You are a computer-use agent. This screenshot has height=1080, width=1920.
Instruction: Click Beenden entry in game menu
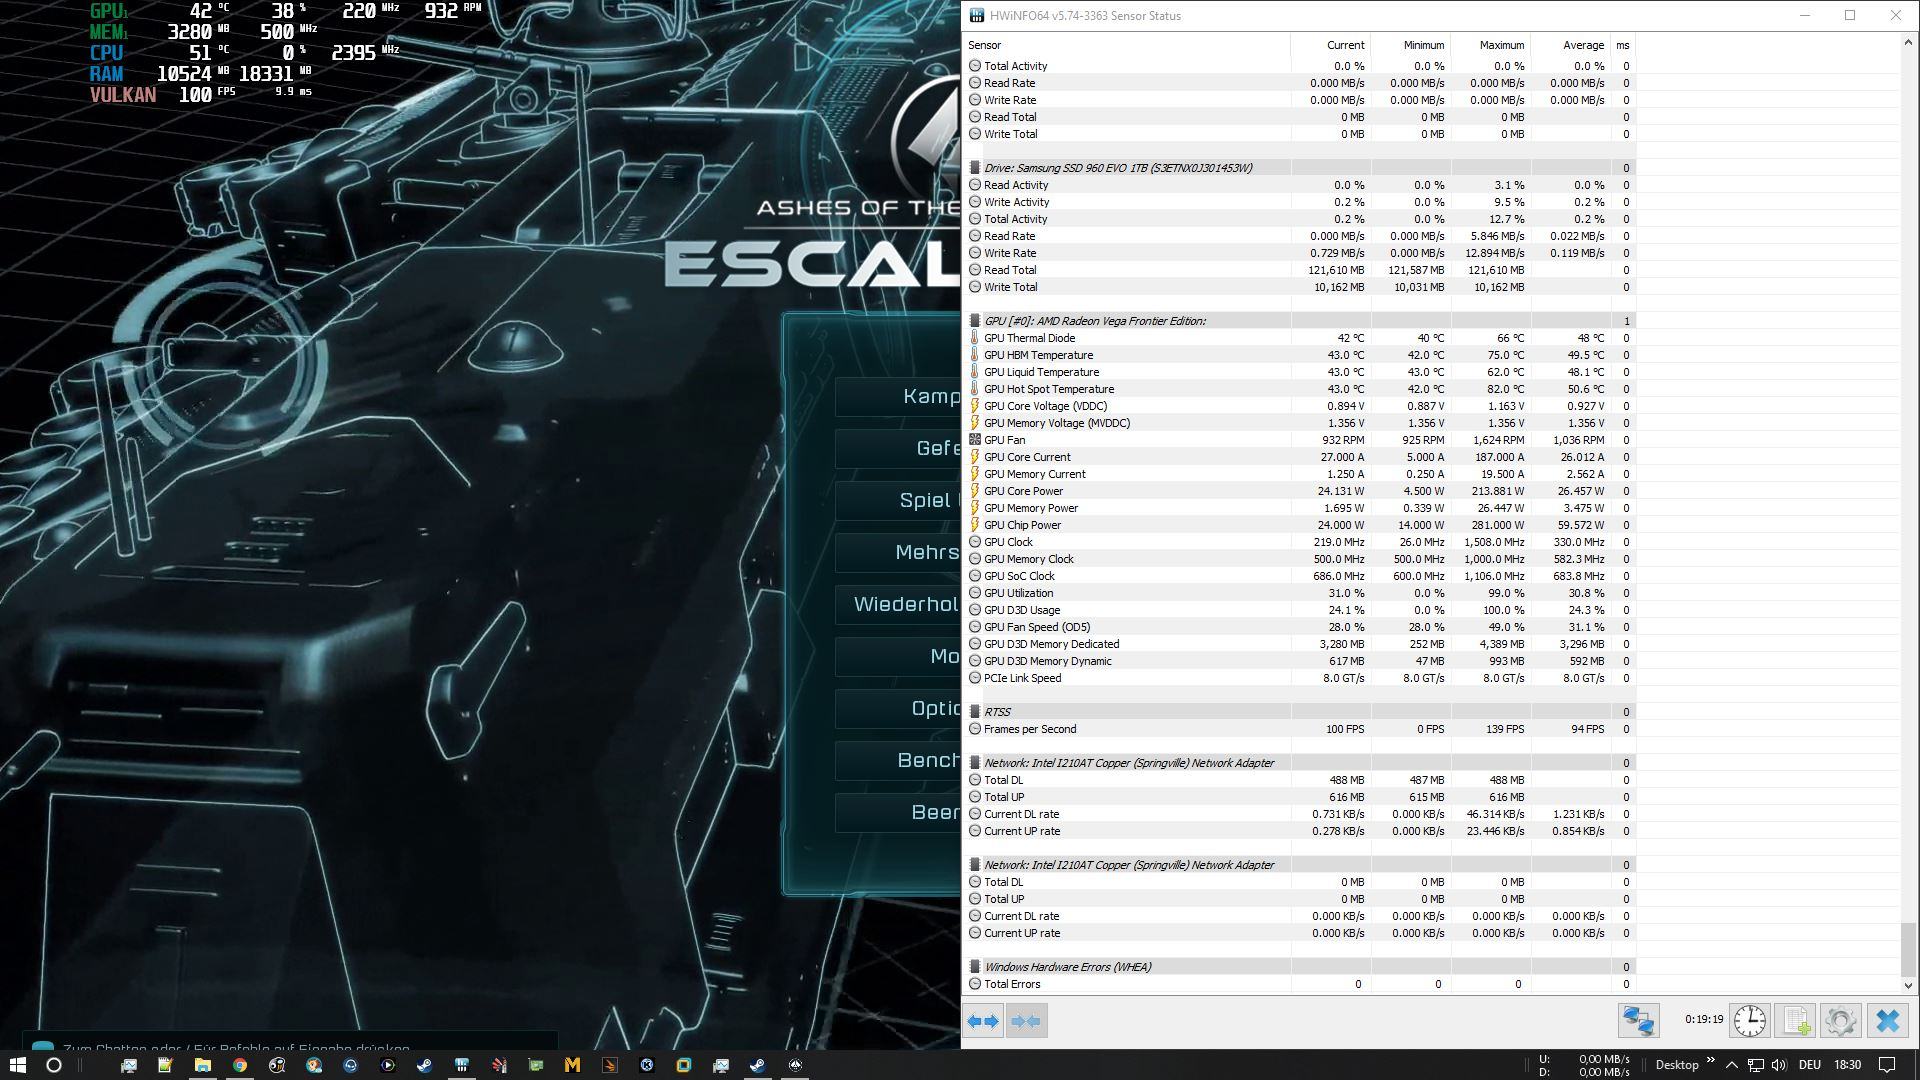click(x=898, y=812)
